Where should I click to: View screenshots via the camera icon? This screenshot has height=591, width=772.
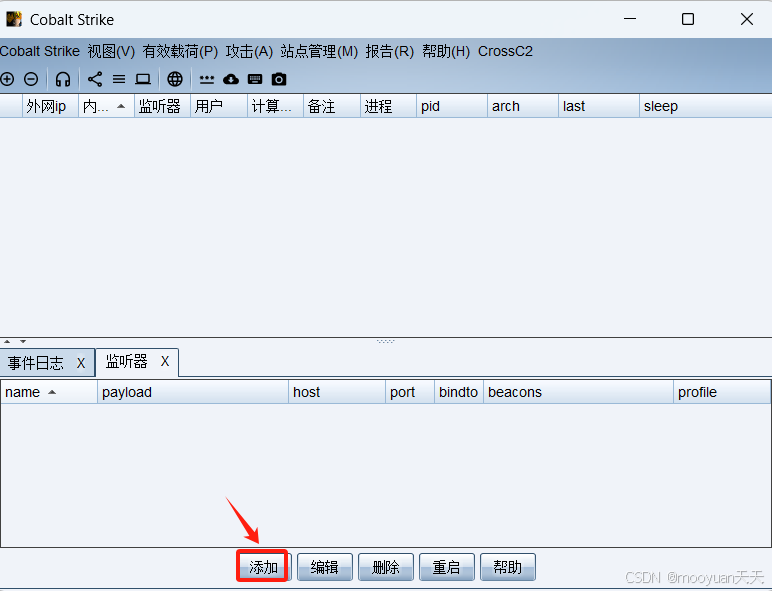tap(279, 79)
